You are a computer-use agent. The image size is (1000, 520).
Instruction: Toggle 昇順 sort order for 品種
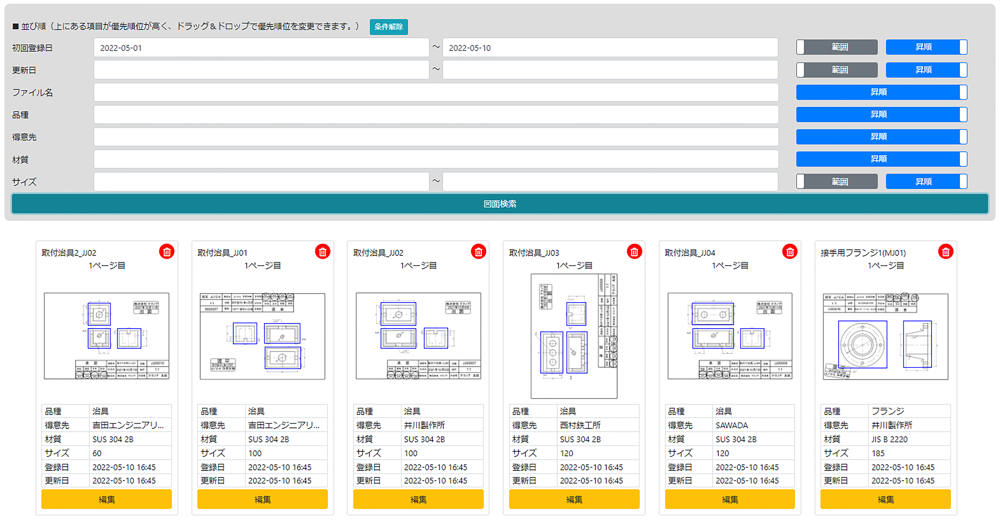881,114
